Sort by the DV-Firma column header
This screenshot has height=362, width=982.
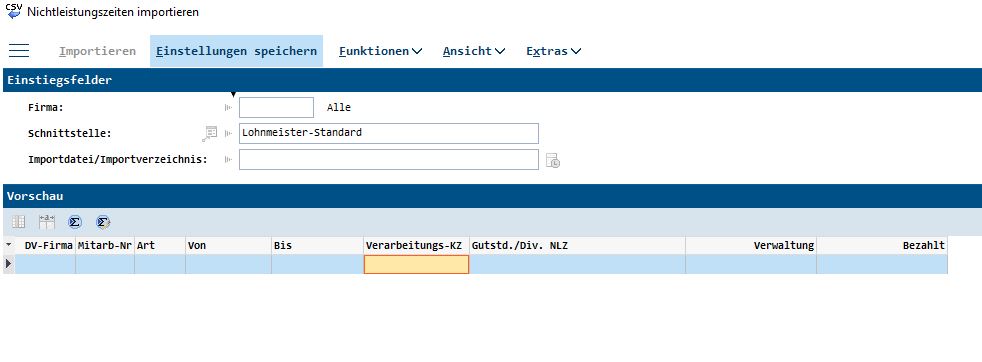pos(45,246)
